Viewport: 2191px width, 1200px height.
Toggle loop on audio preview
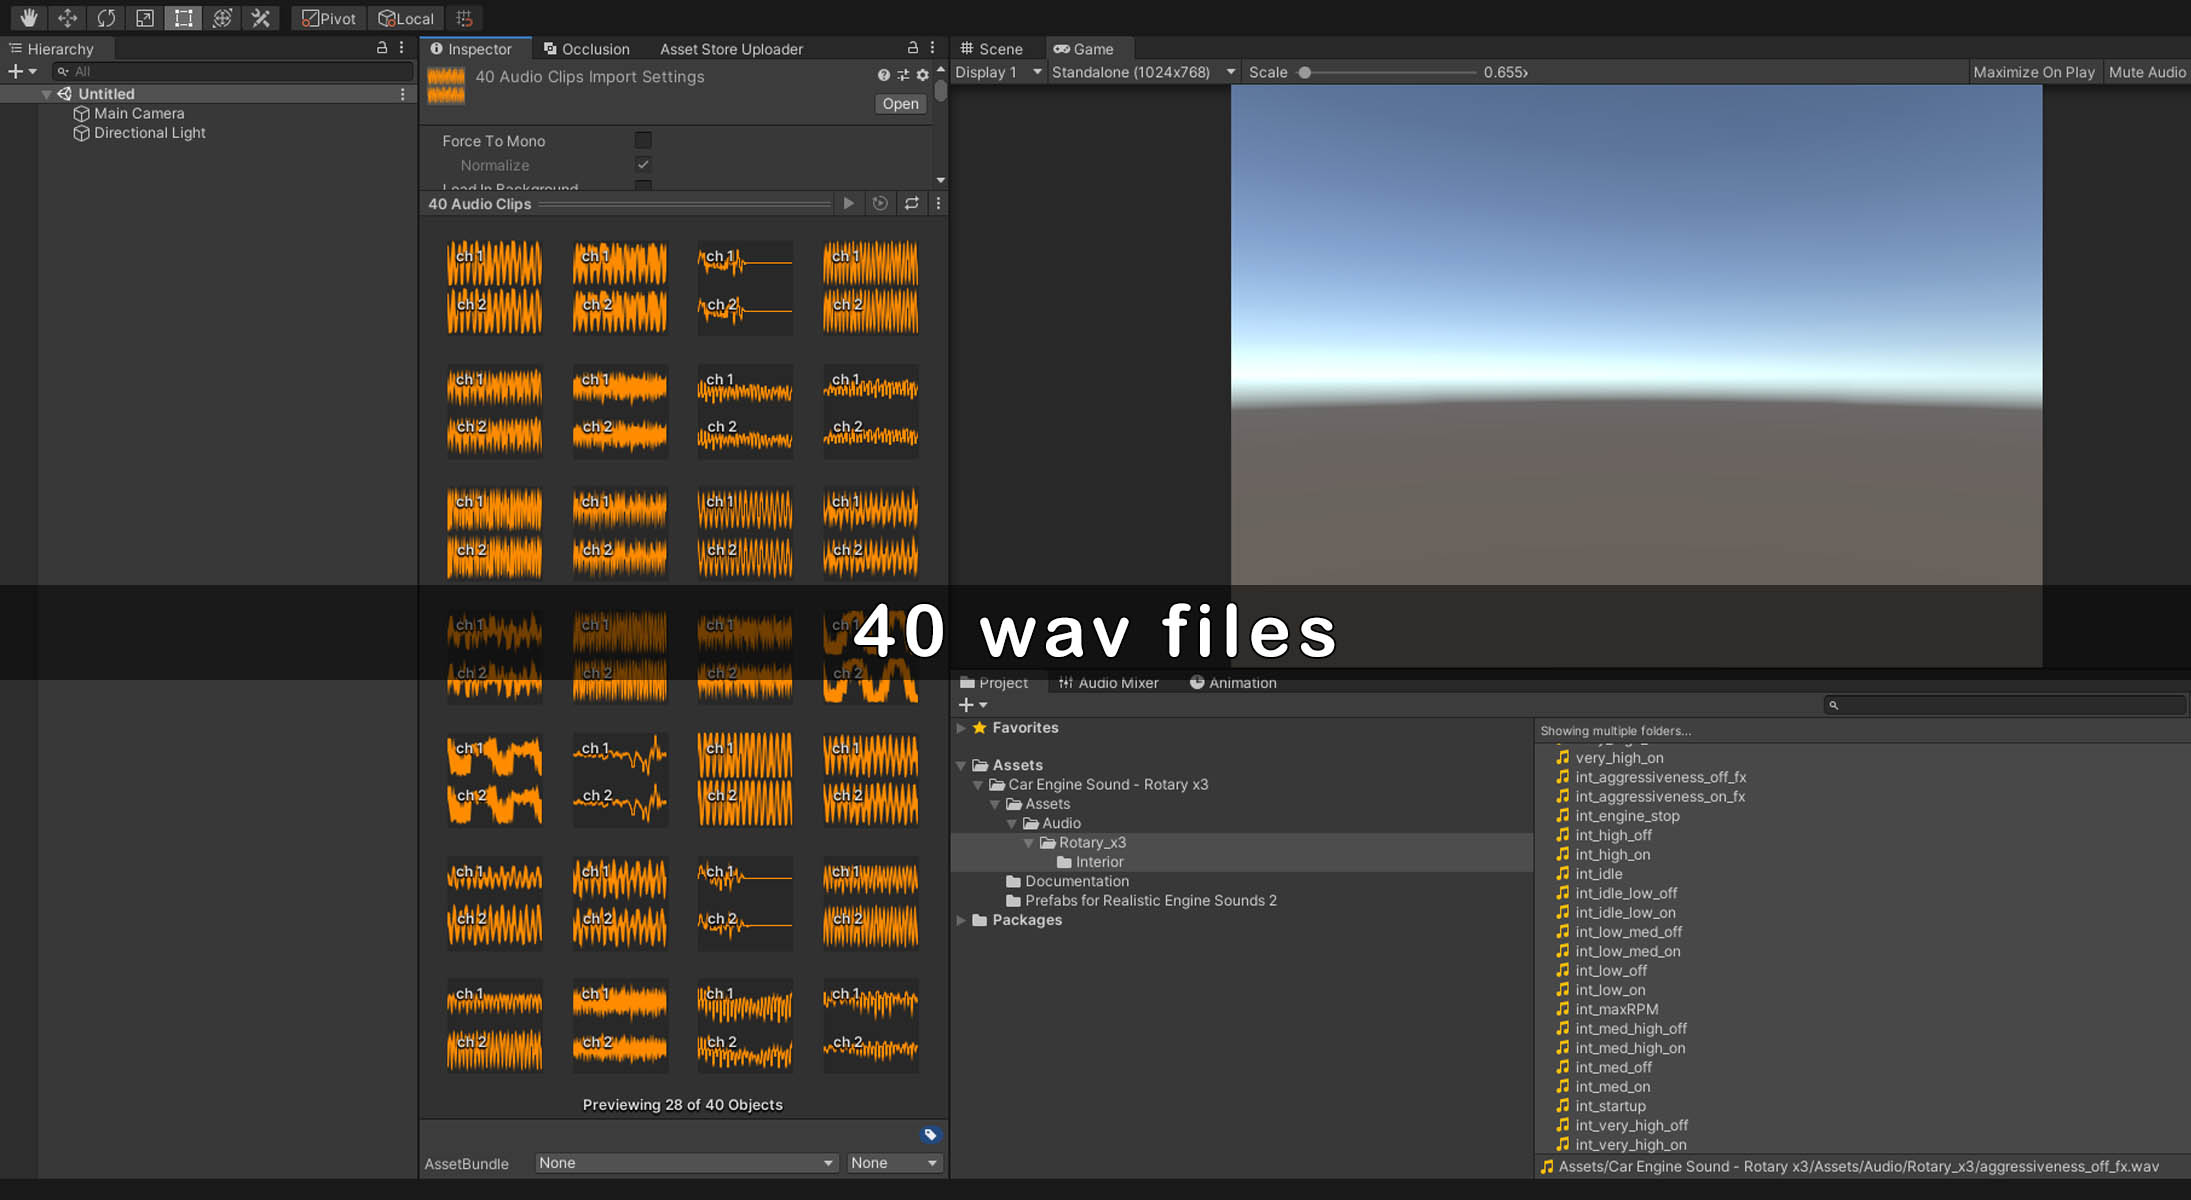tap(911, 203)
